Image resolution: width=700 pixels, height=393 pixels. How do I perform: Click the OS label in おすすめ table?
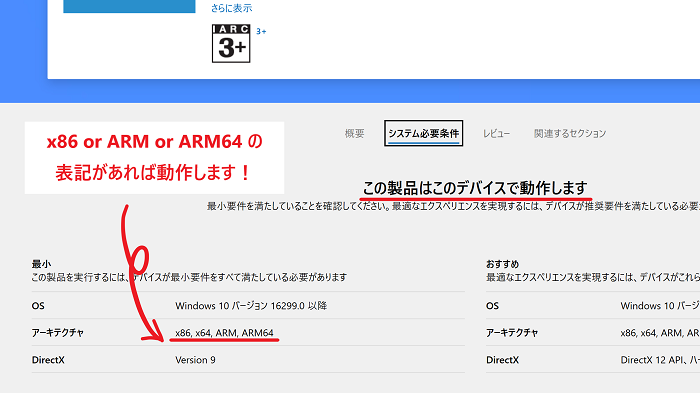[x=492, y=306]
